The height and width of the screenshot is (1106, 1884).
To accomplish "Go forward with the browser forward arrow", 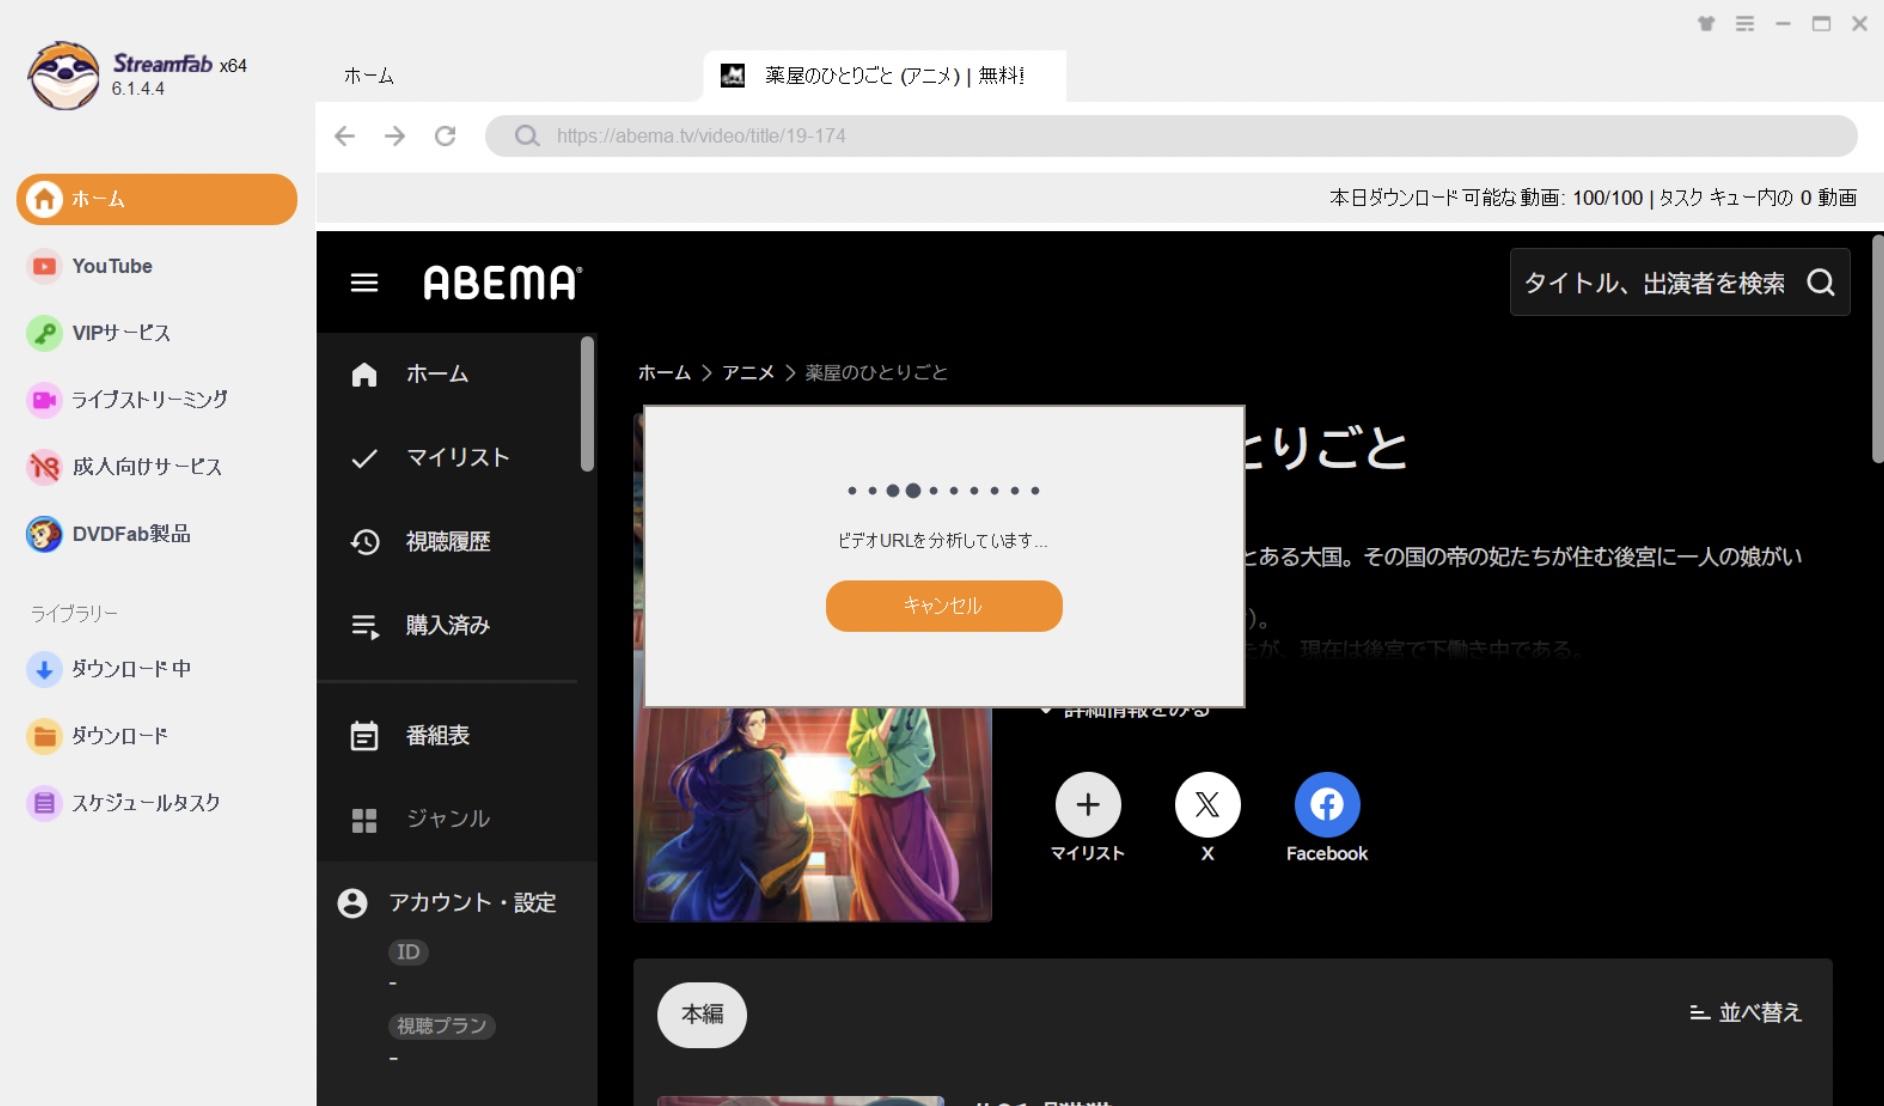I will (395, 136).
